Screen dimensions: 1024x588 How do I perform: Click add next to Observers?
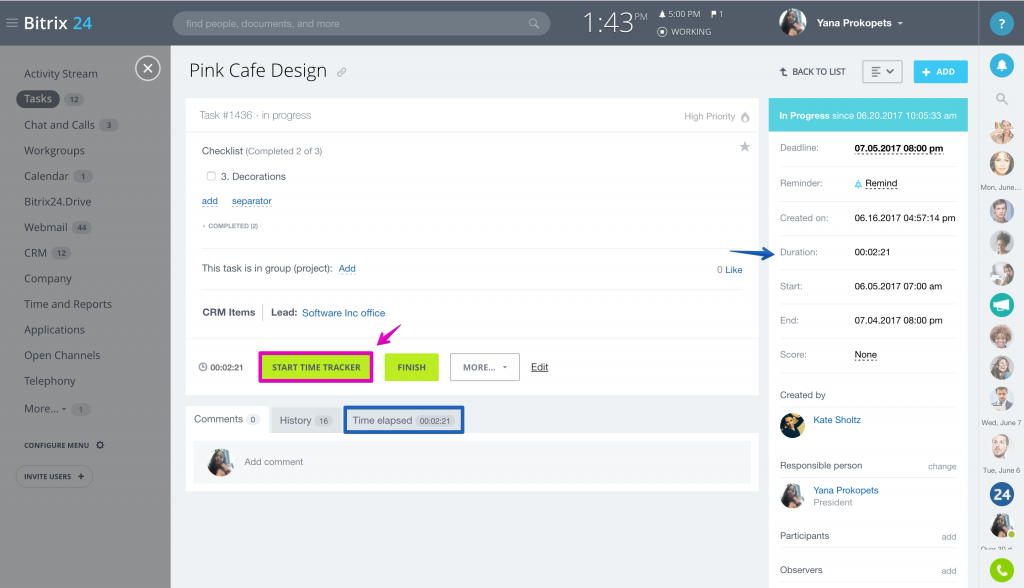949,571
